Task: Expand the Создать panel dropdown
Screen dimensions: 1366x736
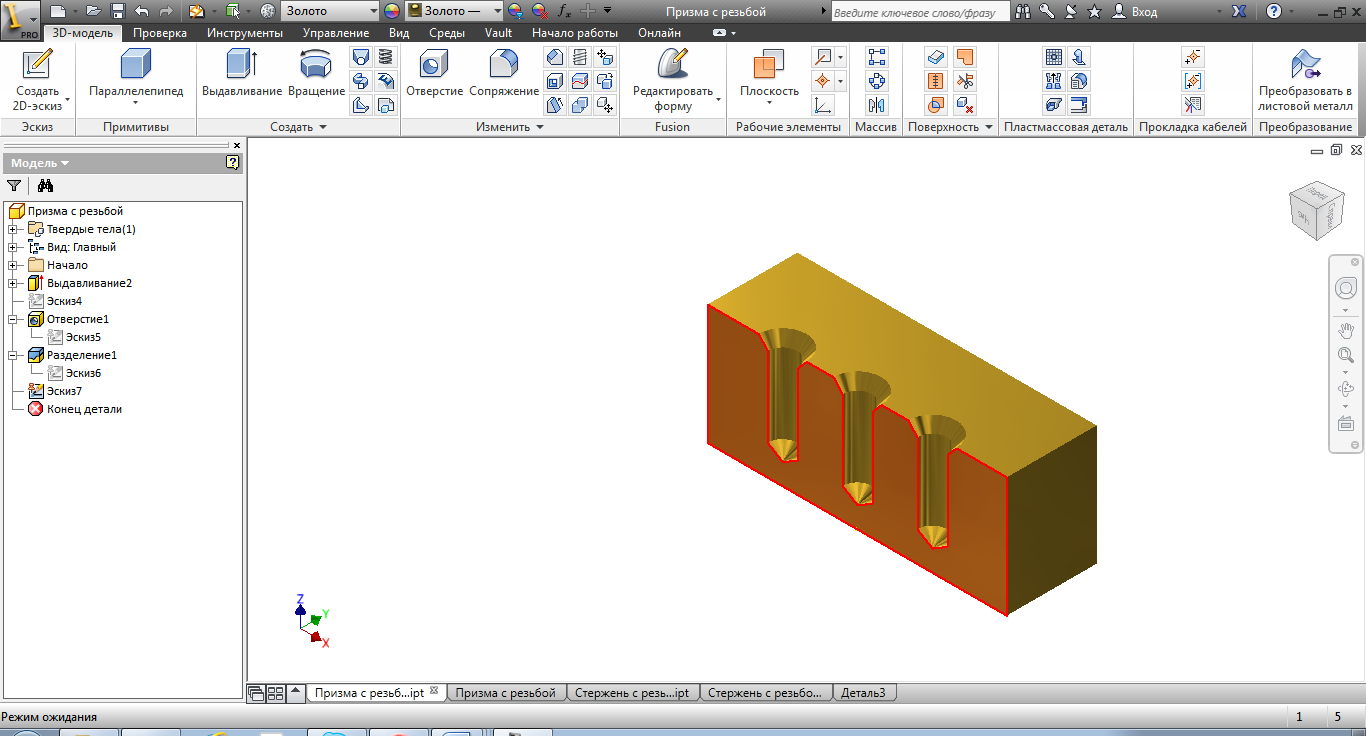Action: coord(299,127)
